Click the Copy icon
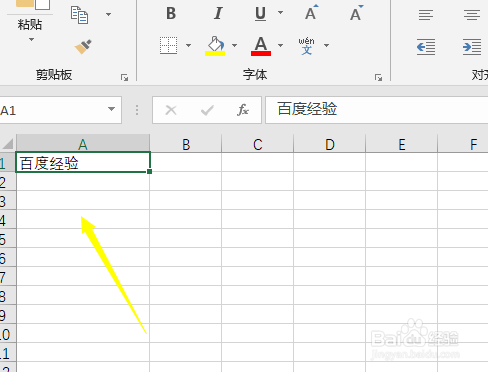 pyautogui.click(x=79, y=15)
